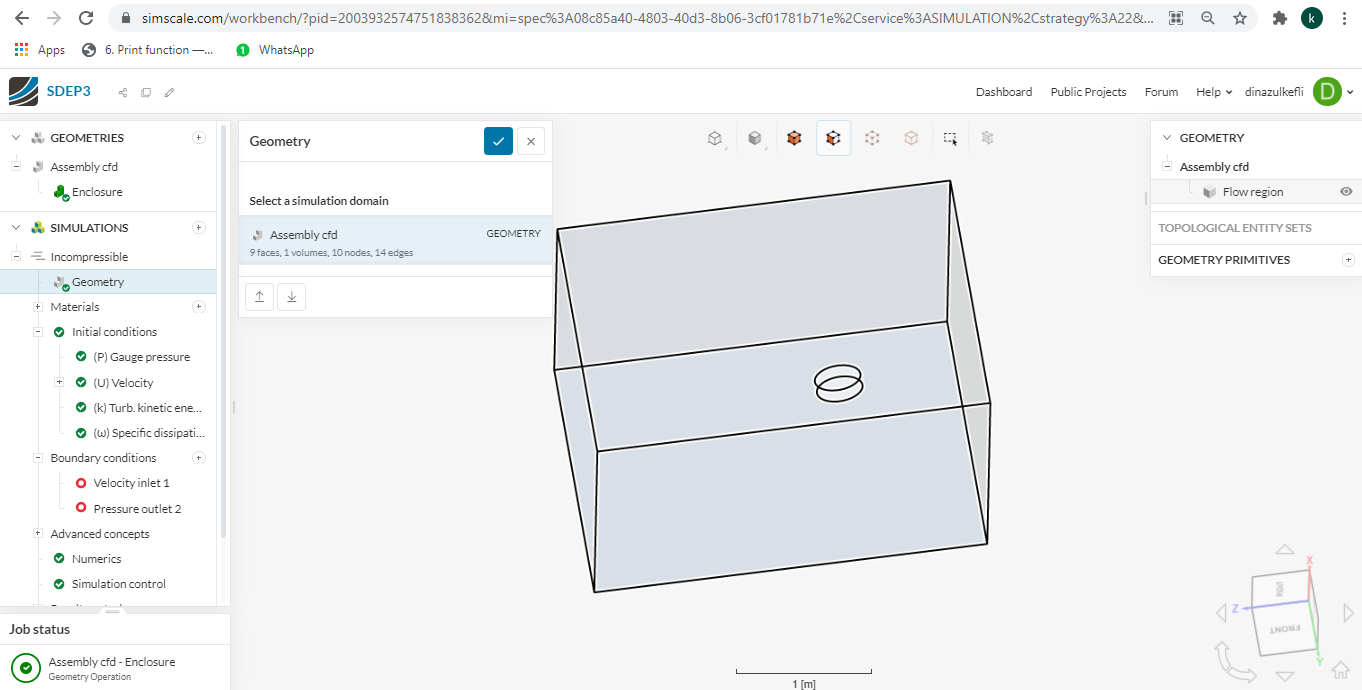Collapse the Incompressible simulation node

pyautogui.click(x=16, y=257)
